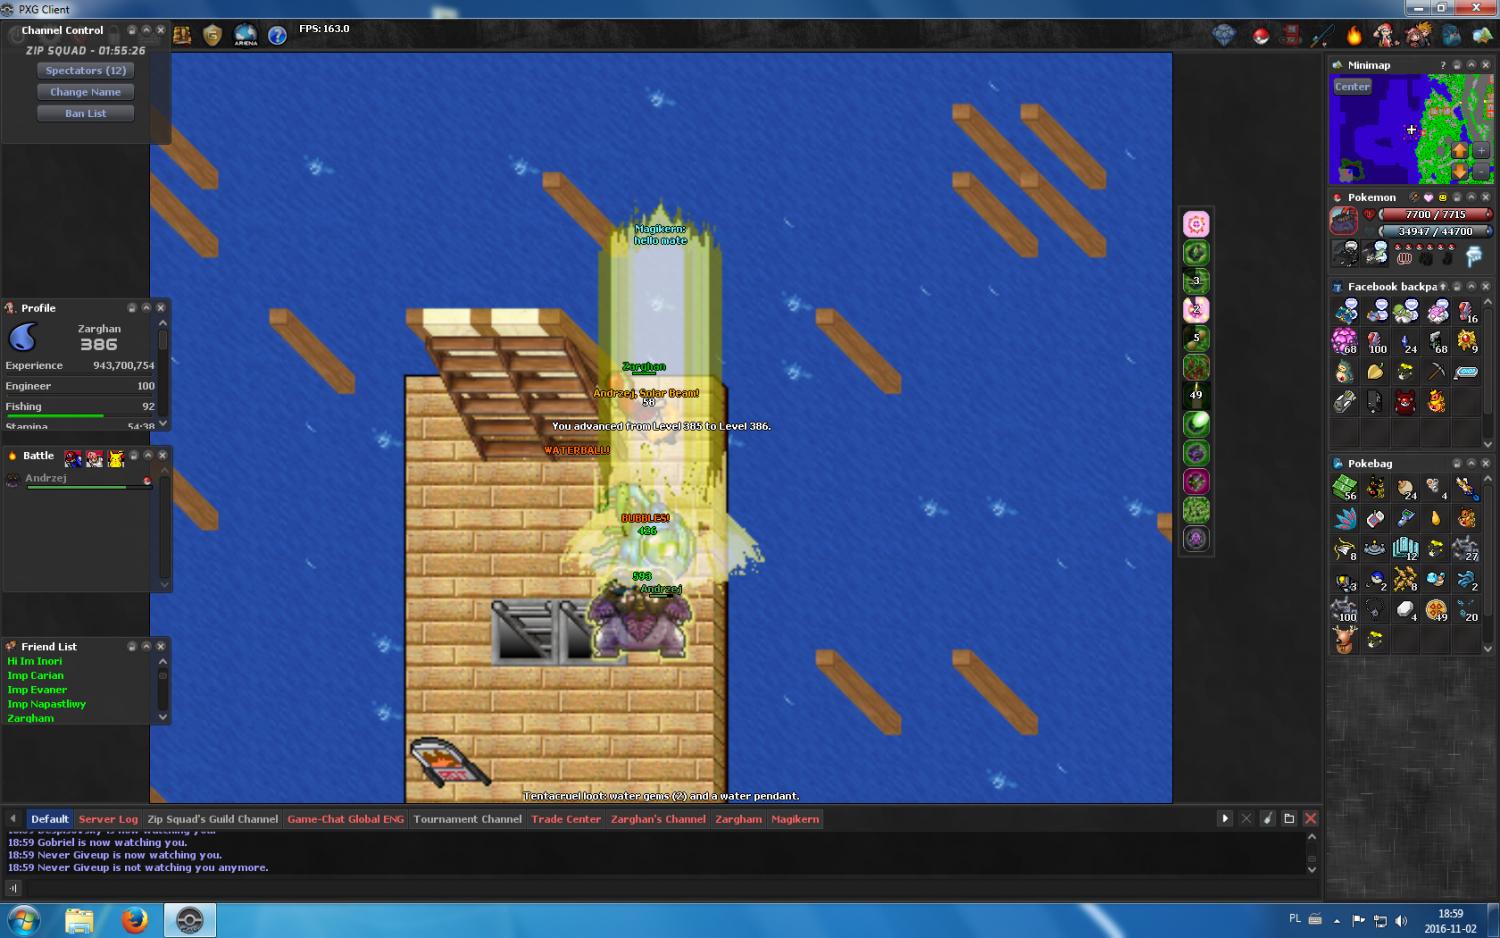Open the diamond shop icon
This screenshot has height=938, width=1500.
[x=1224, y=37]
